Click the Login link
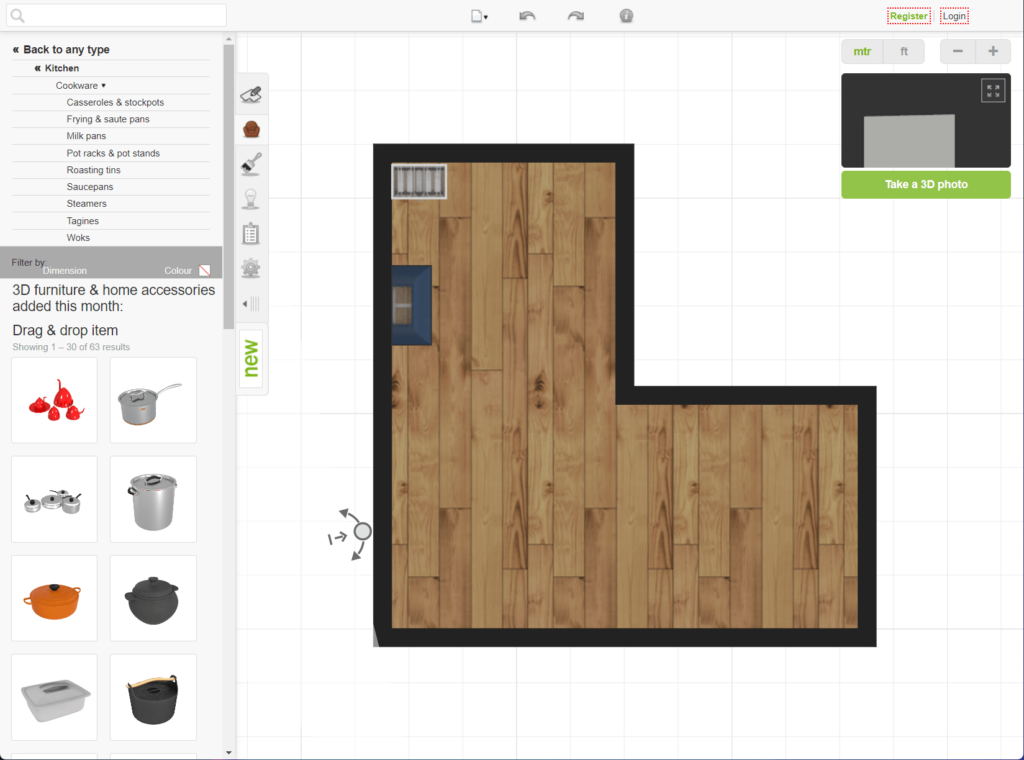This screenshot has height=760, width=1024. point(954,16)
